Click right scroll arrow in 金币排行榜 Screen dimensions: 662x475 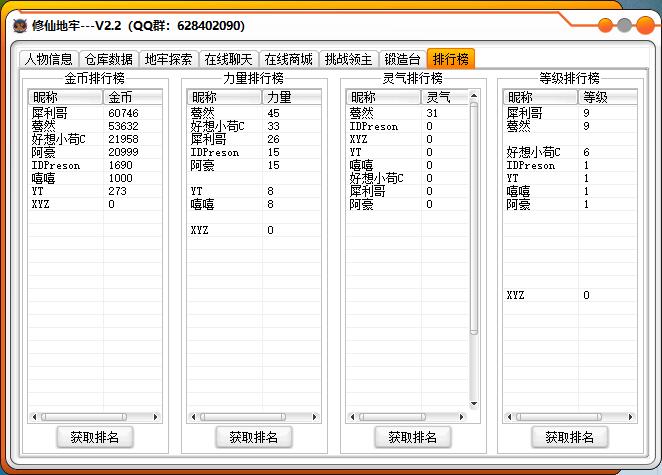[x=156, y=417]
